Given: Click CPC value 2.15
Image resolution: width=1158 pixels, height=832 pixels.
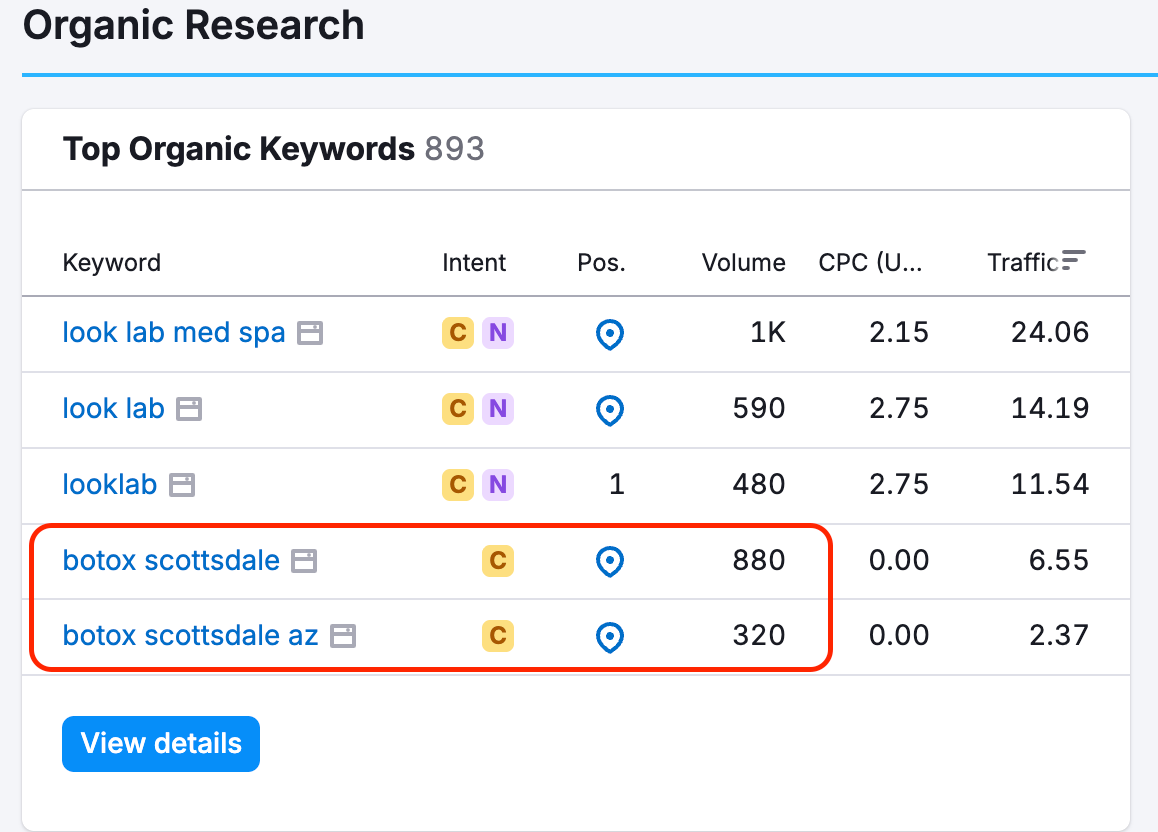Looking at the screenshot, I should pos(899,333).
